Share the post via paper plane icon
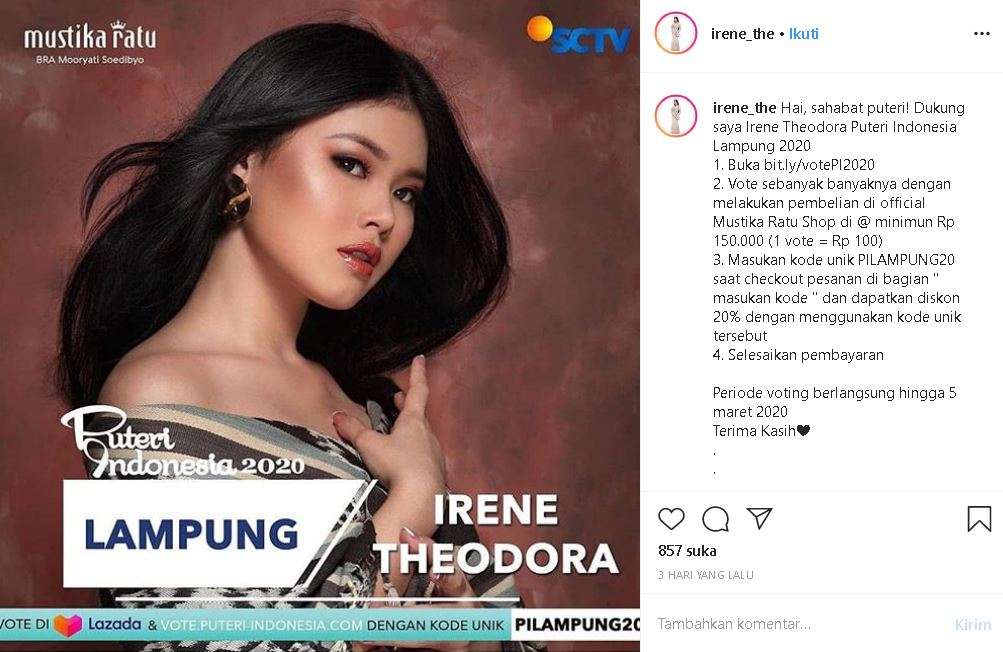This screenshot has height=652, width=1003. click(x=759, y=518)
